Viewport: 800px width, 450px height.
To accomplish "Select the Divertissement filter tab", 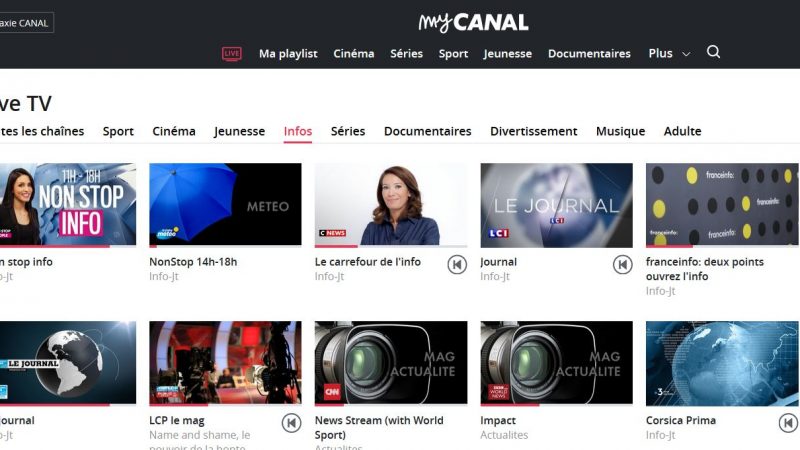I will tap(534, 131).
